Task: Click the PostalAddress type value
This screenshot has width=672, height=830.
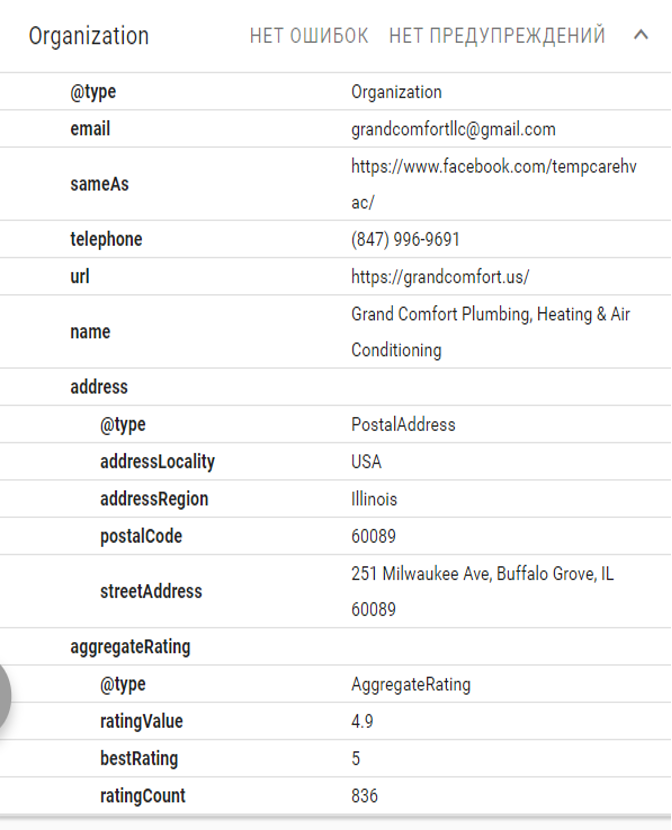Action: [403, 425]
